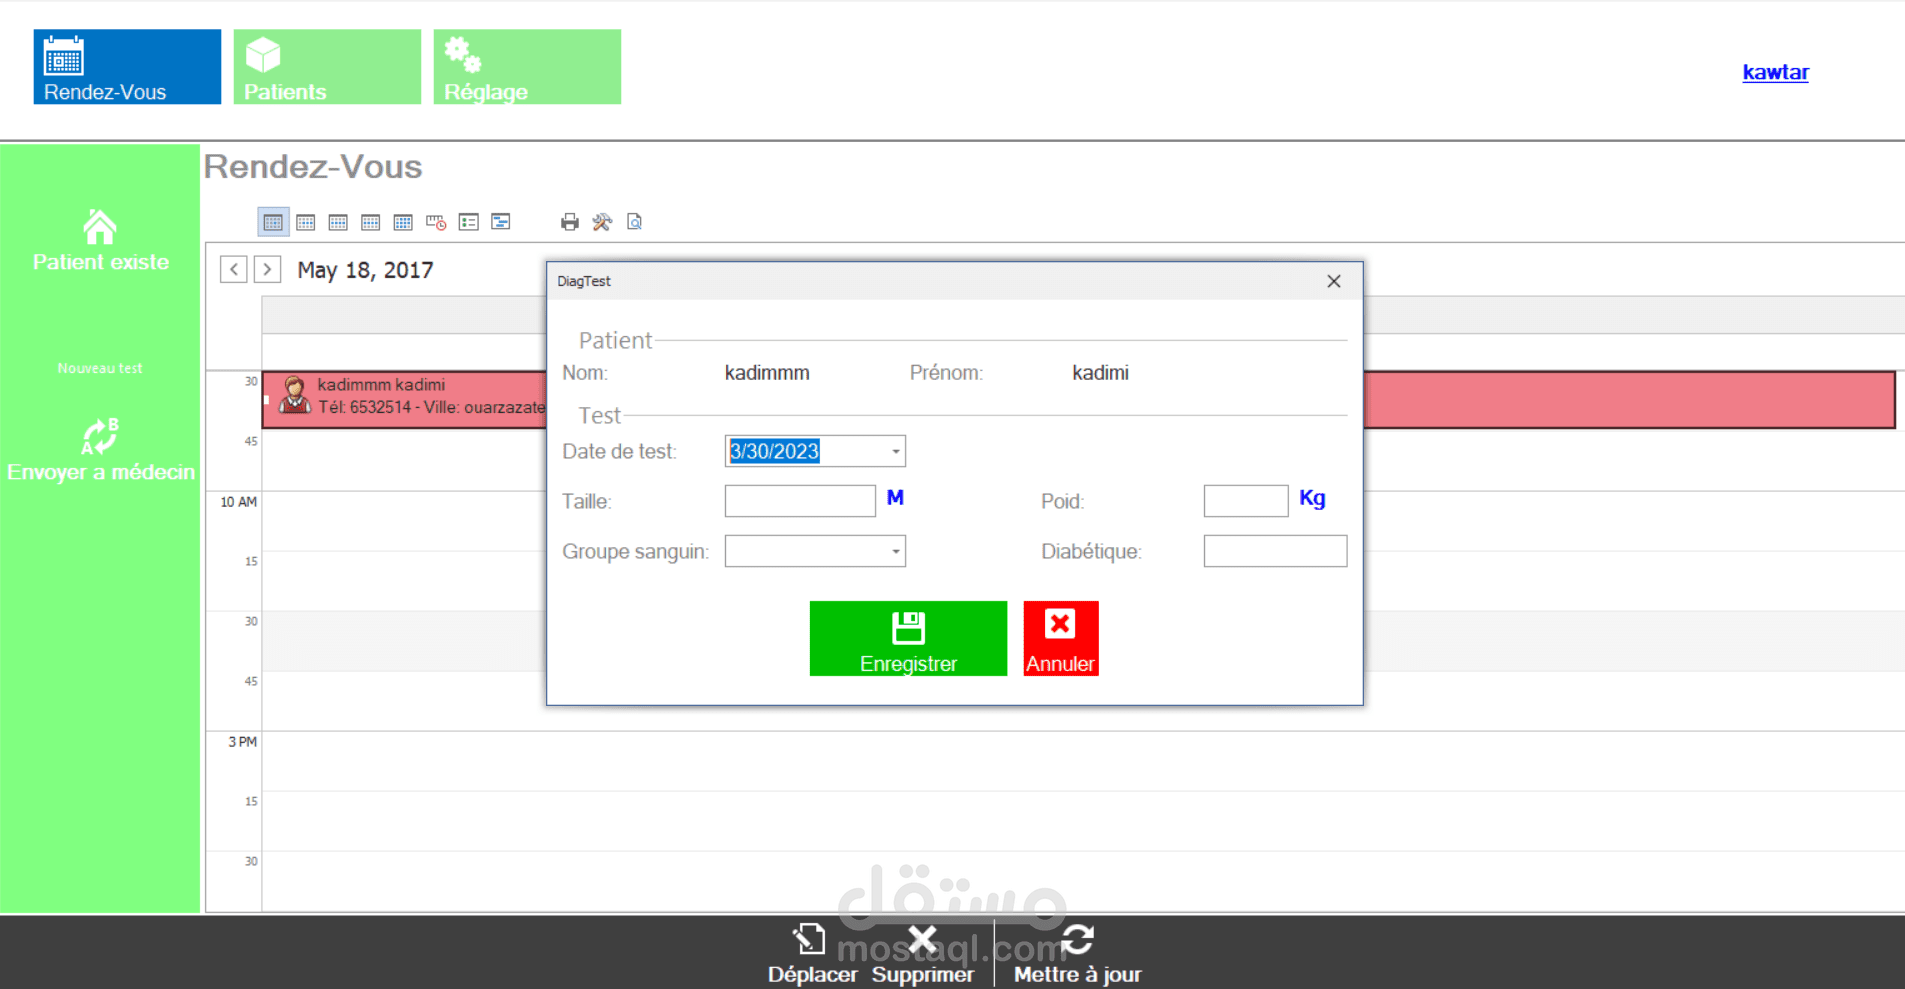Click the Prénom value kadimi
Screen dimensions: 1905x989
1100,373
